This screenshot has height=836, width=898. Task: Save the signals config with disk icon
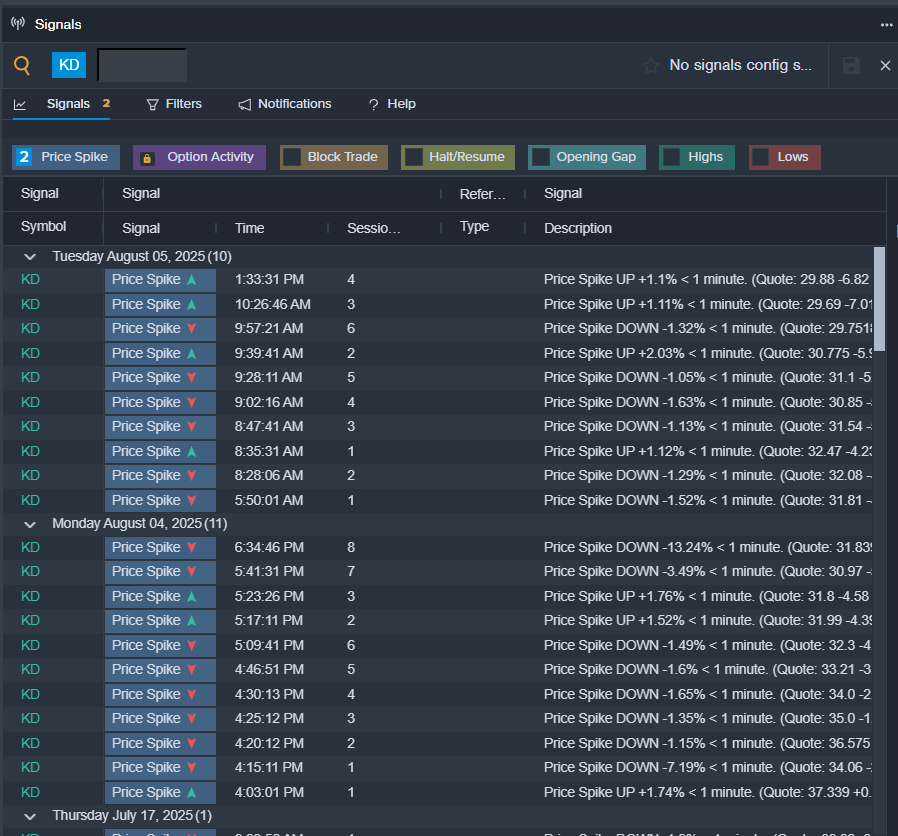pyautogui.click(x=851, y=65)
